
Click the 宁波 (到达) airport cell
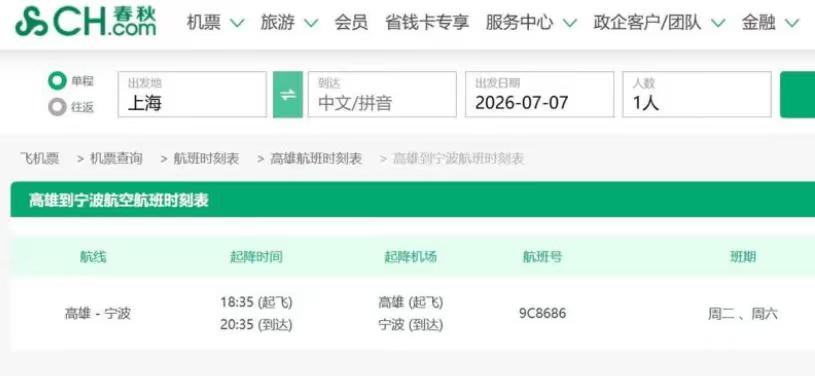pos(411,325)
